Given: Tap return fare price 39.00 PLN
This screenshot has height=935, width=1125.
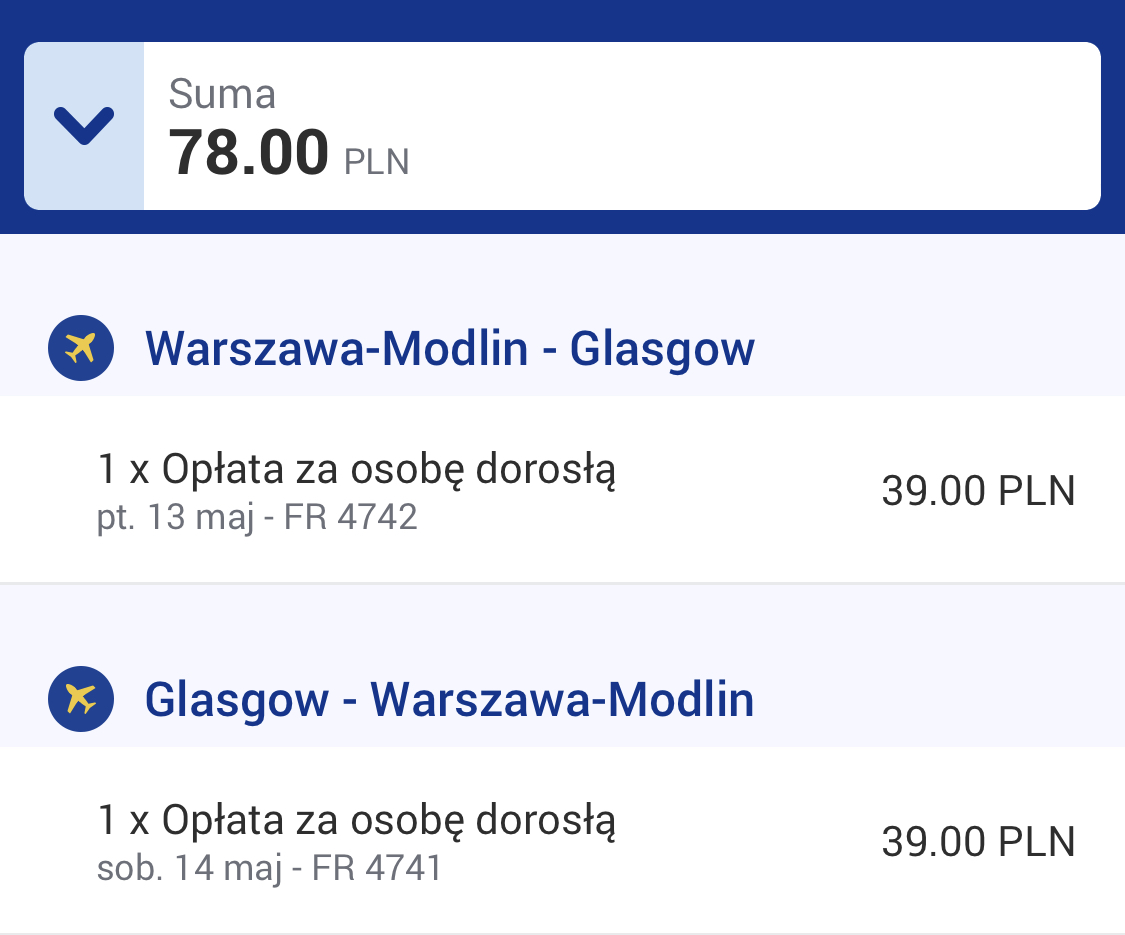Looking at the screenshot, I should (979, 842).
